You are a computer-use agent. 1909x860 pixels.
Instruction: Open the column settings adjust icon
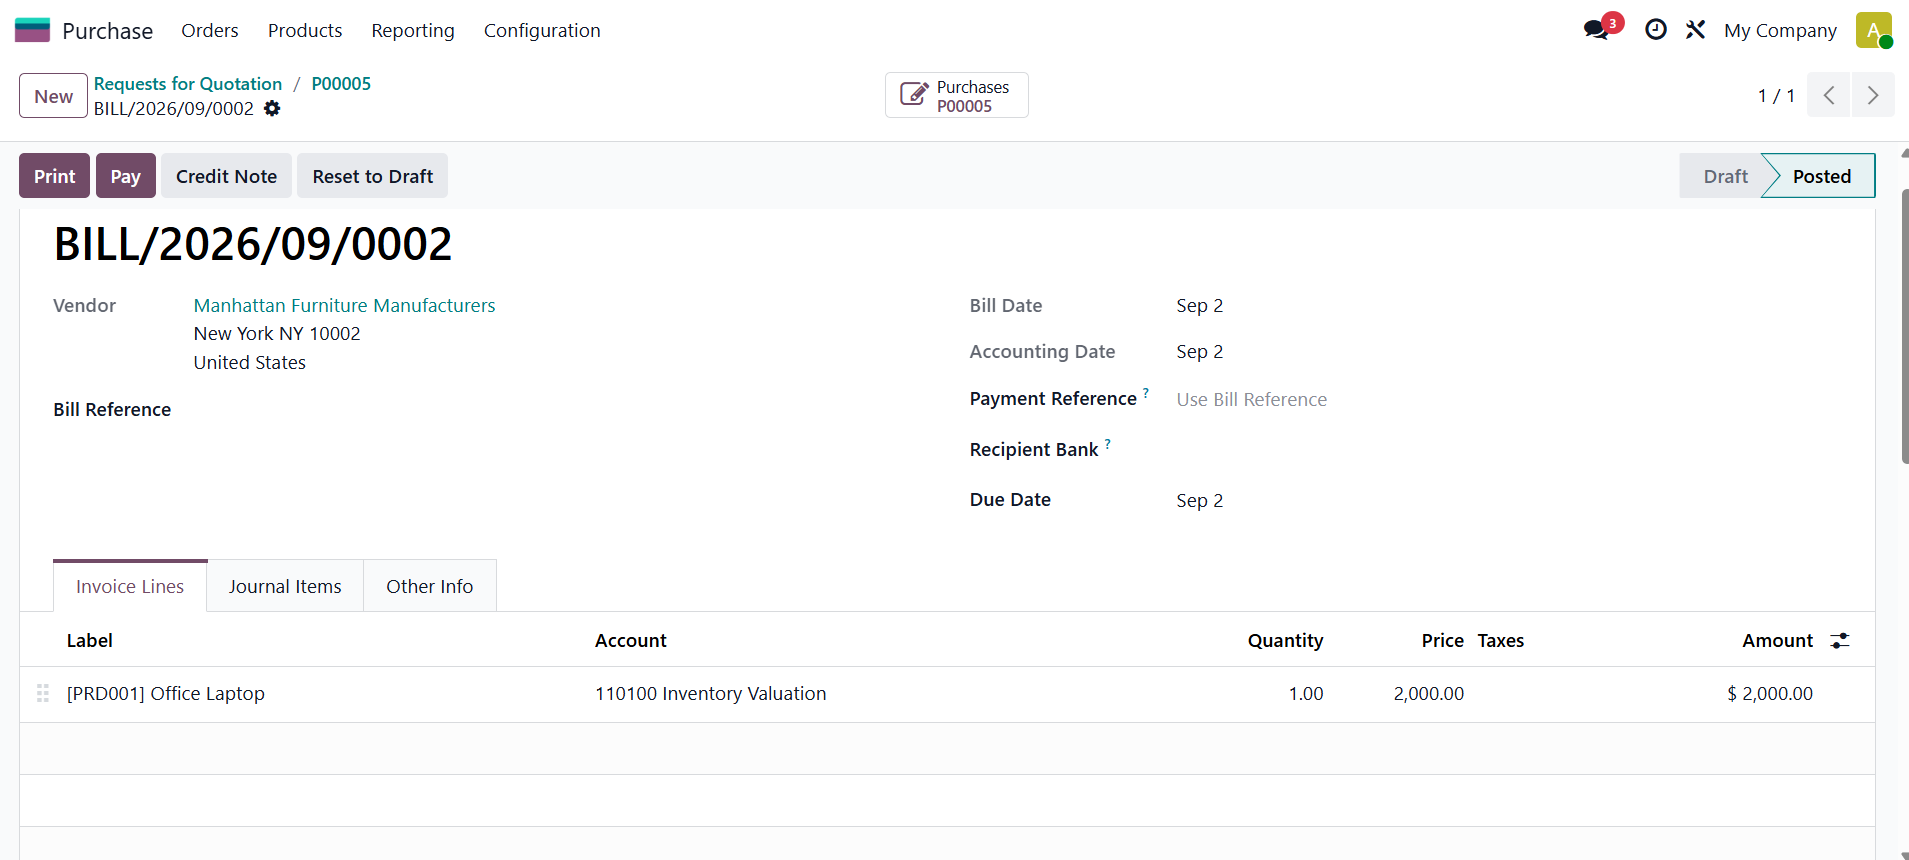[1840, 641]
